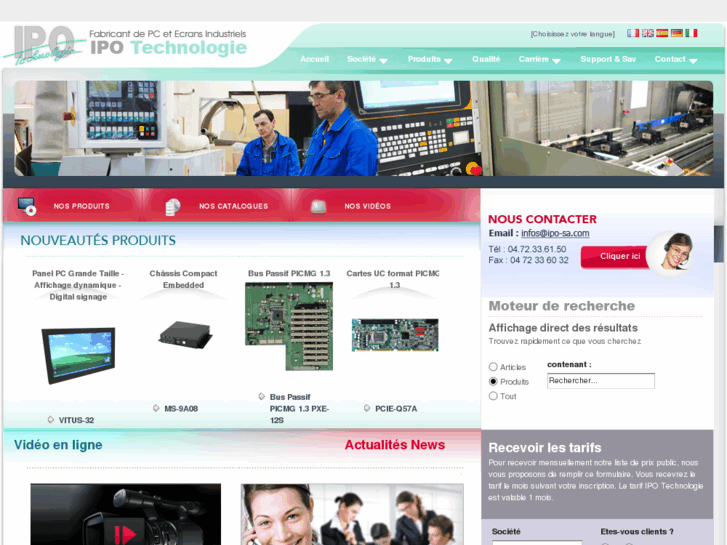Switch site language to French flag

pos(632,33)
